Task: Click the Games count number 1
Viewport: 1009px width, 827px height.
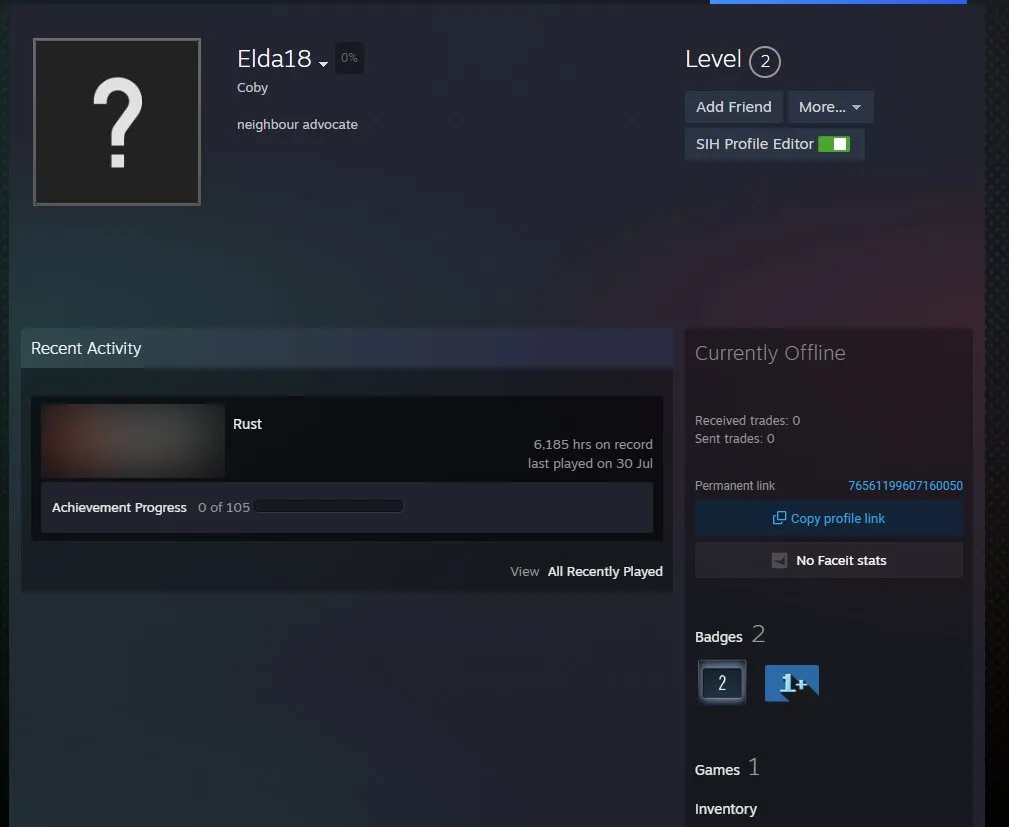Action: 754,767
